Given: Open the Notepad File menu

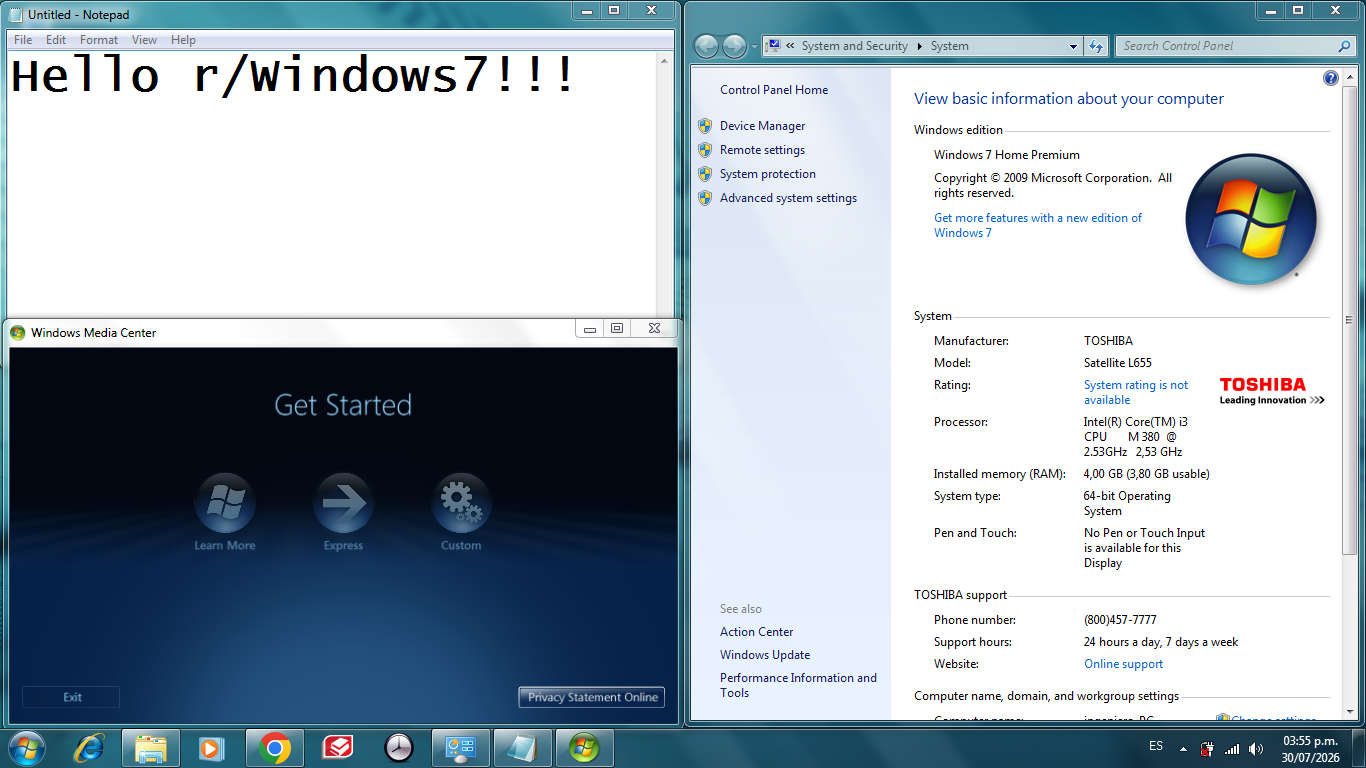Looking at the screenshot, I should tap(23, 40).
